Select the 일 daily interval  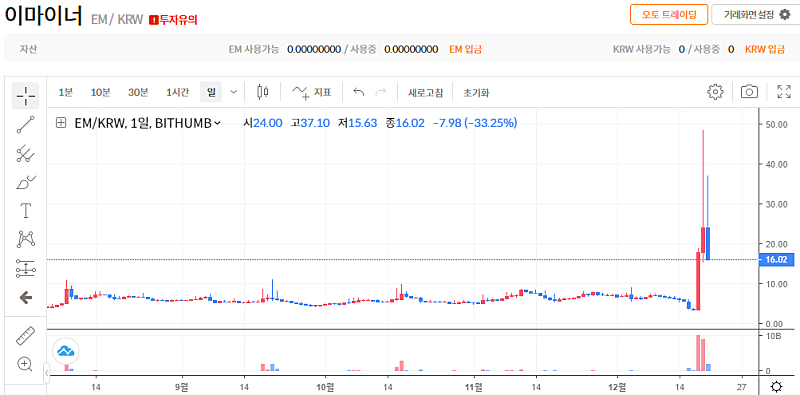pyautogui.click(x=211, y=92)
